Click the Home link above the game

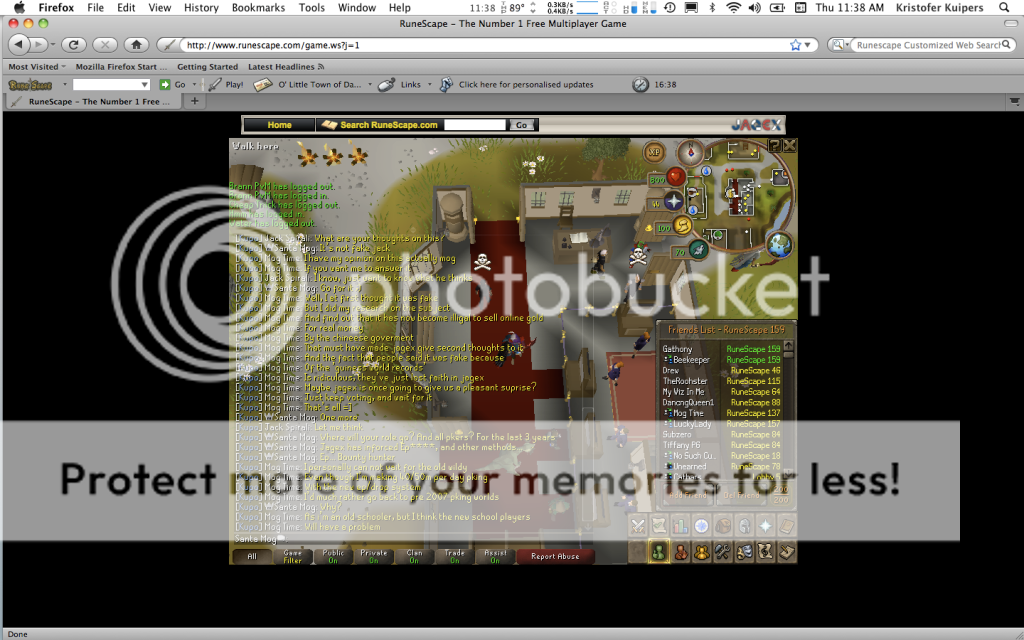pos(279,125)
